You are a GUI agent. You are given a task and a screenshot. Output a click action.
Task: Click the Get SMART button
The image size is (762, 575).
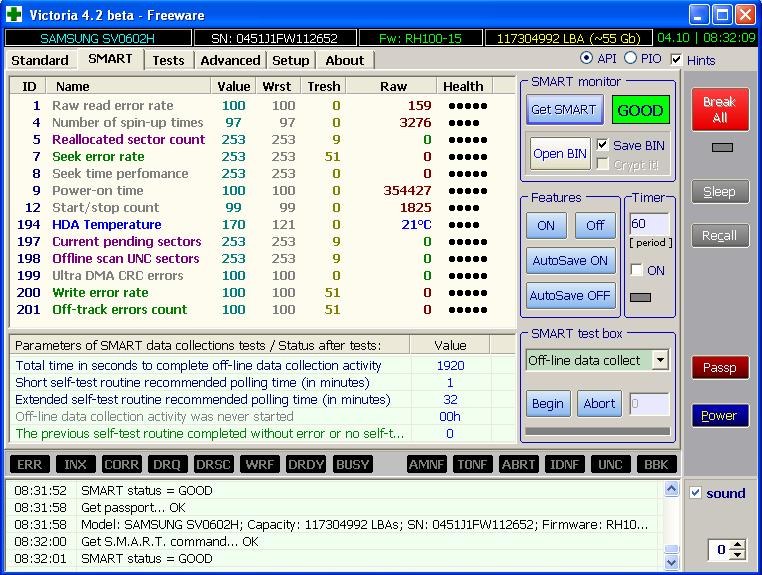(x=564, y=110)
